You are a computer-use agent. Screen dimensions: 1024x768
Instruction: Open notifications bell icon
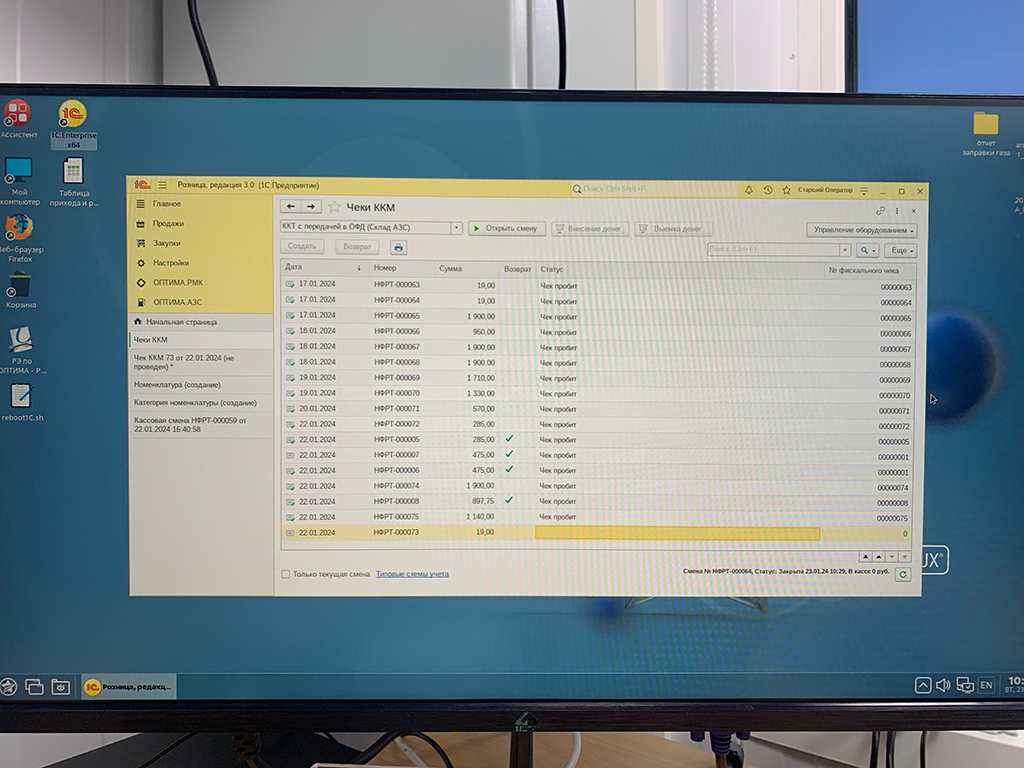[x=748, y=190]
